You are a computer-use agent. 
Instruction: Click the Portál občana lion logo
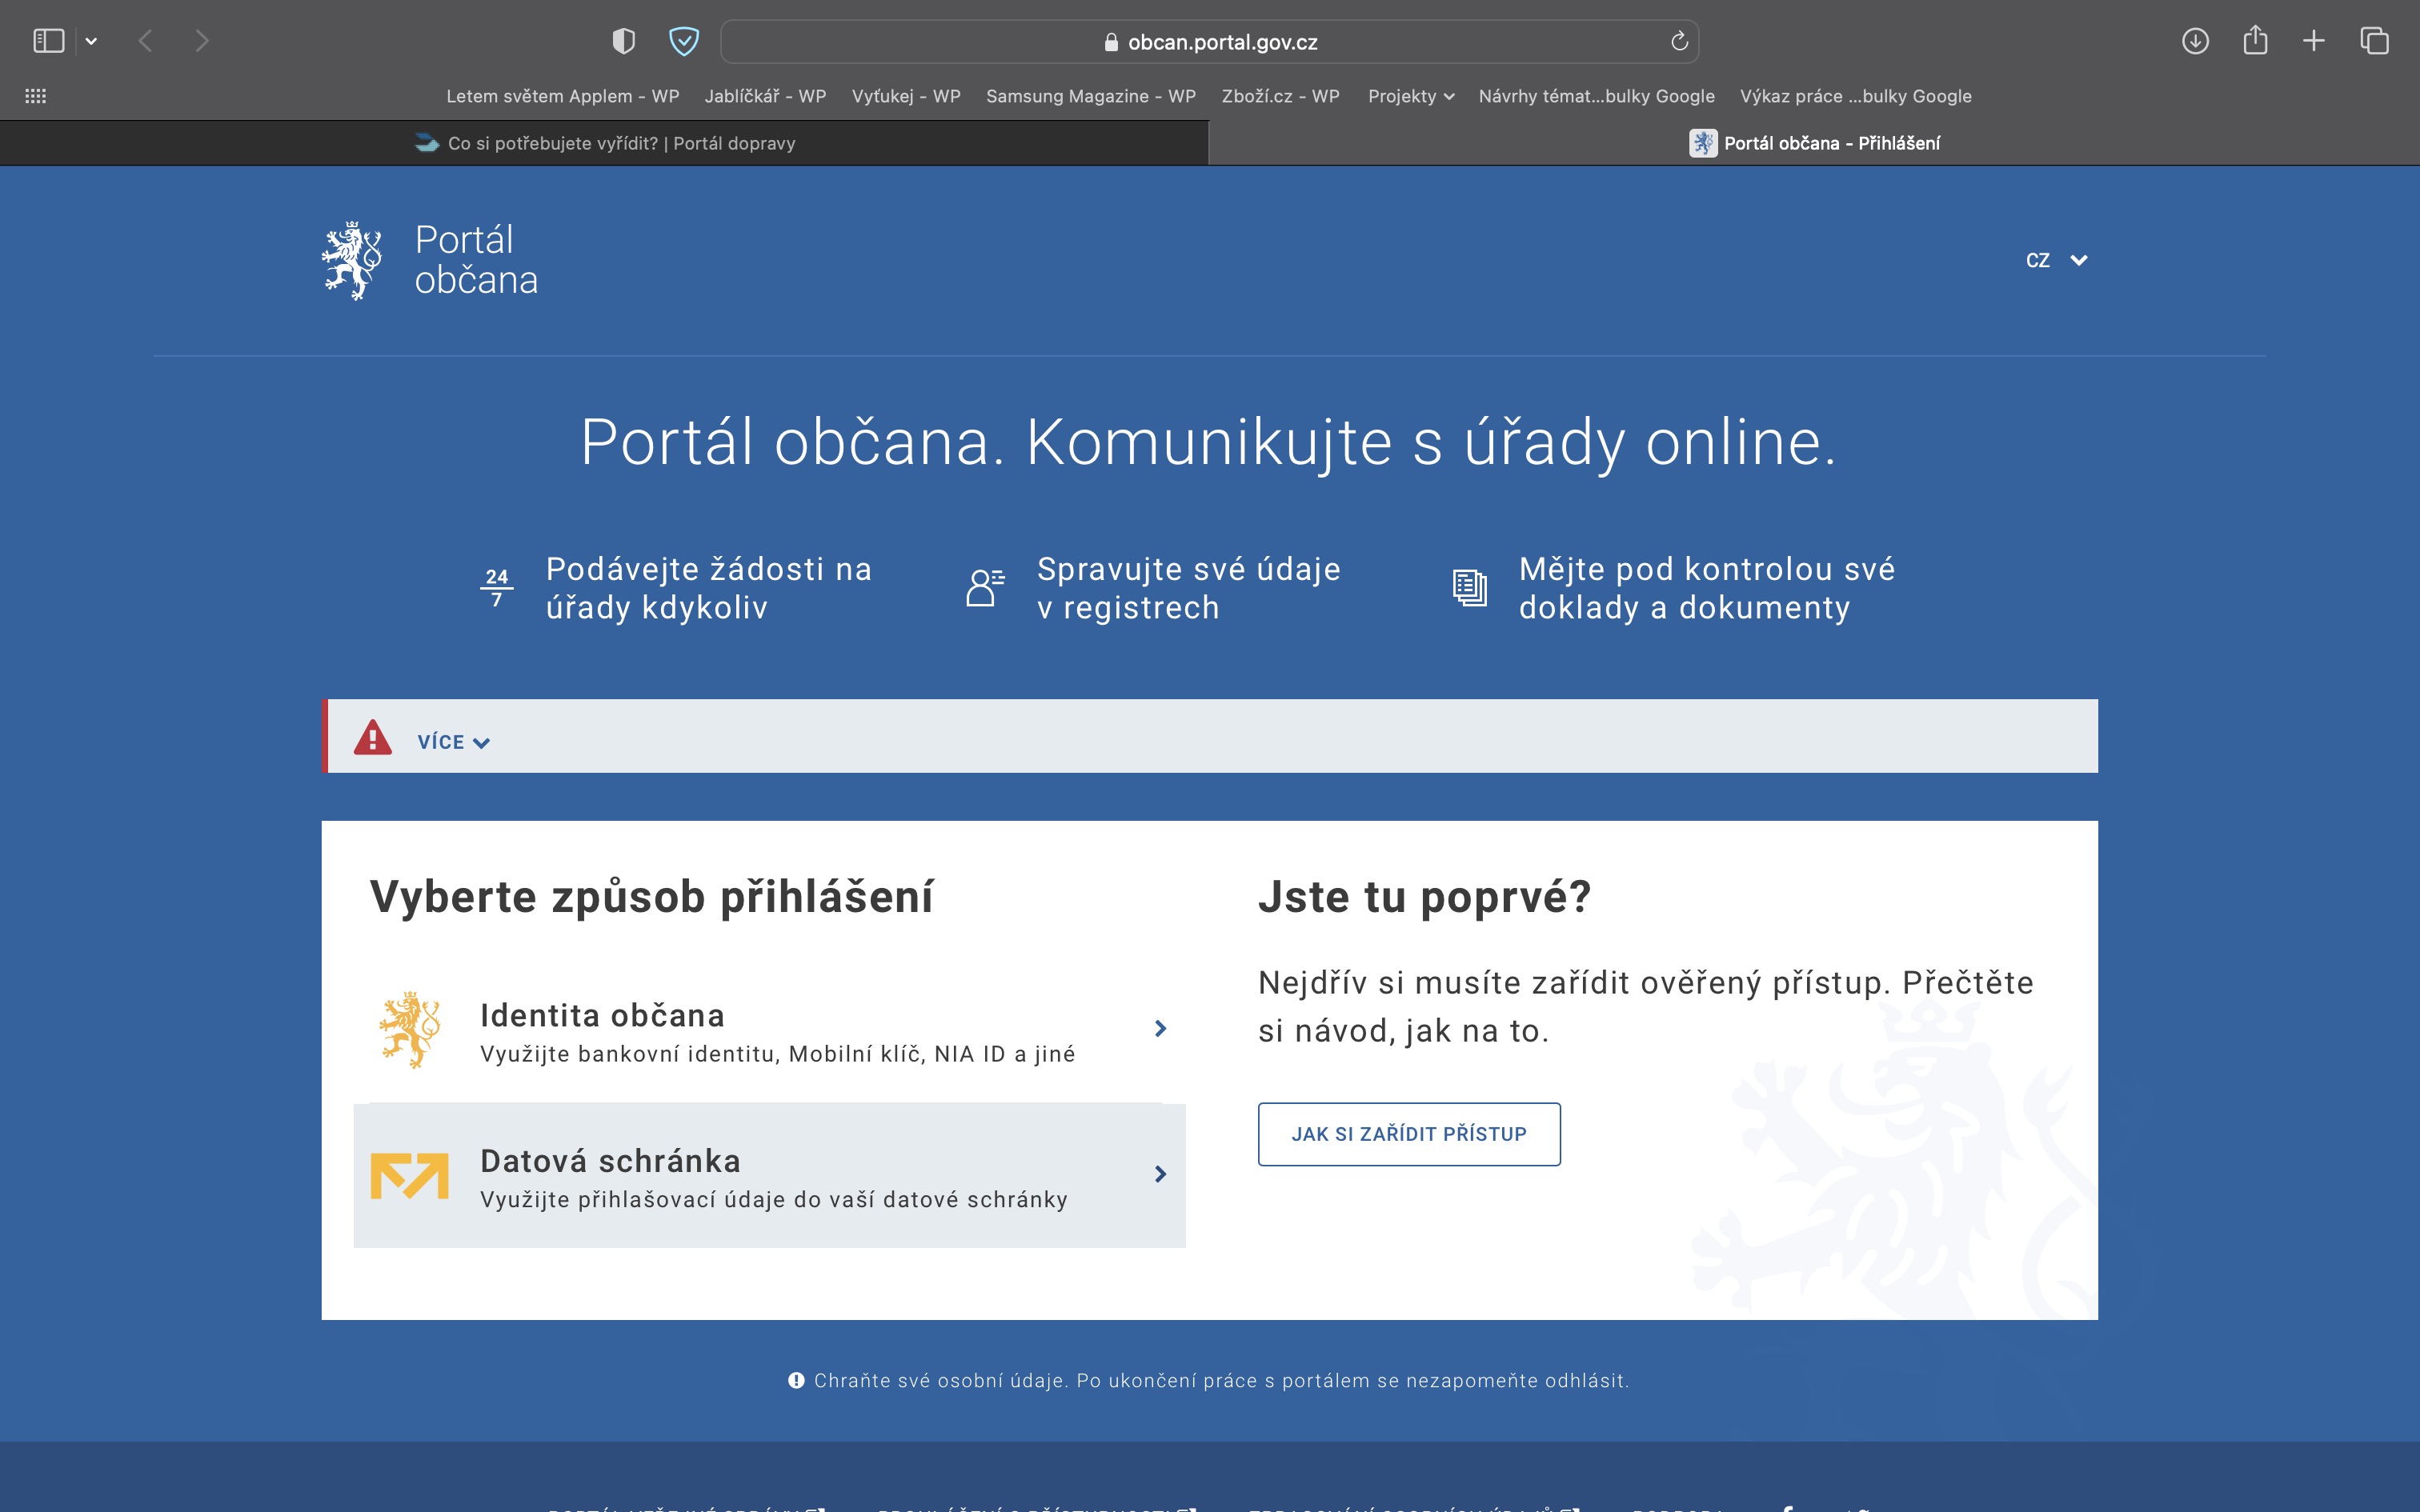(x=352, y=260)
